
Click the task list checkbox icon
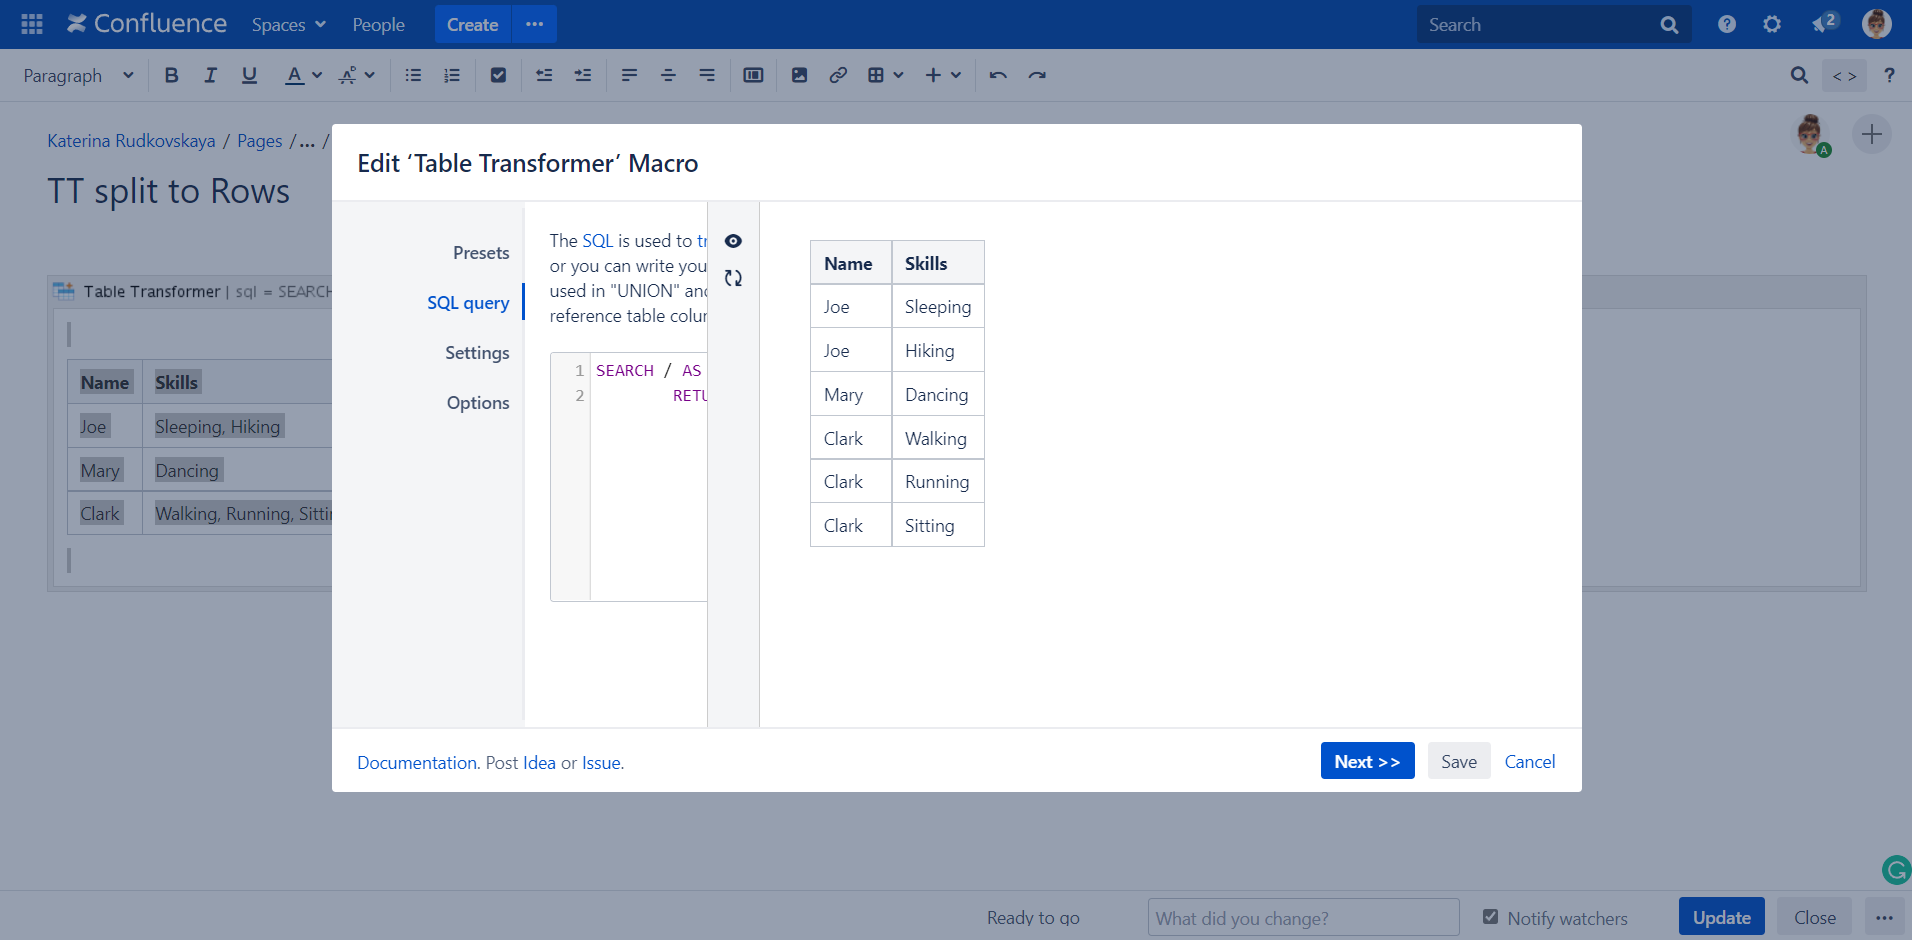pos(498,75)
